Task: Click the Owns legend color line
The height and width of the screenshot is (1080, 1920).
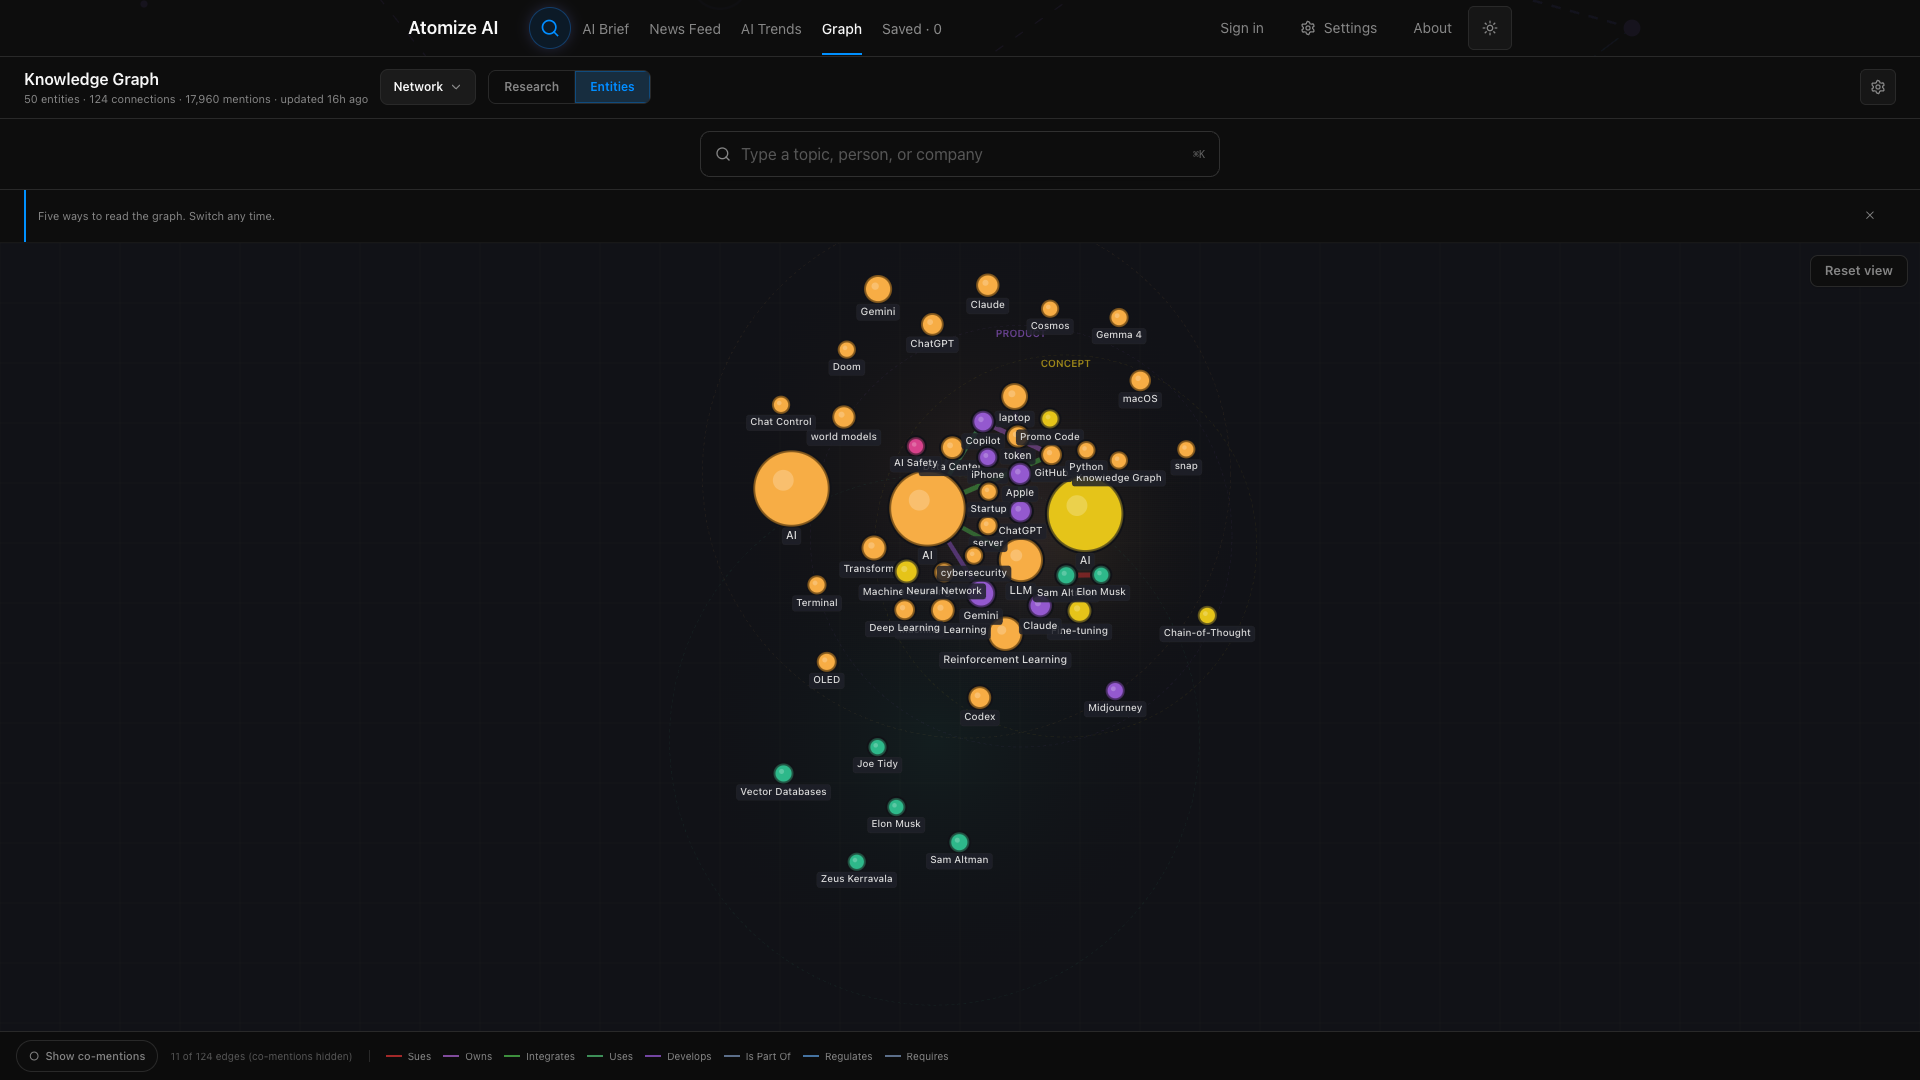Action: [x=451, y=1056]
